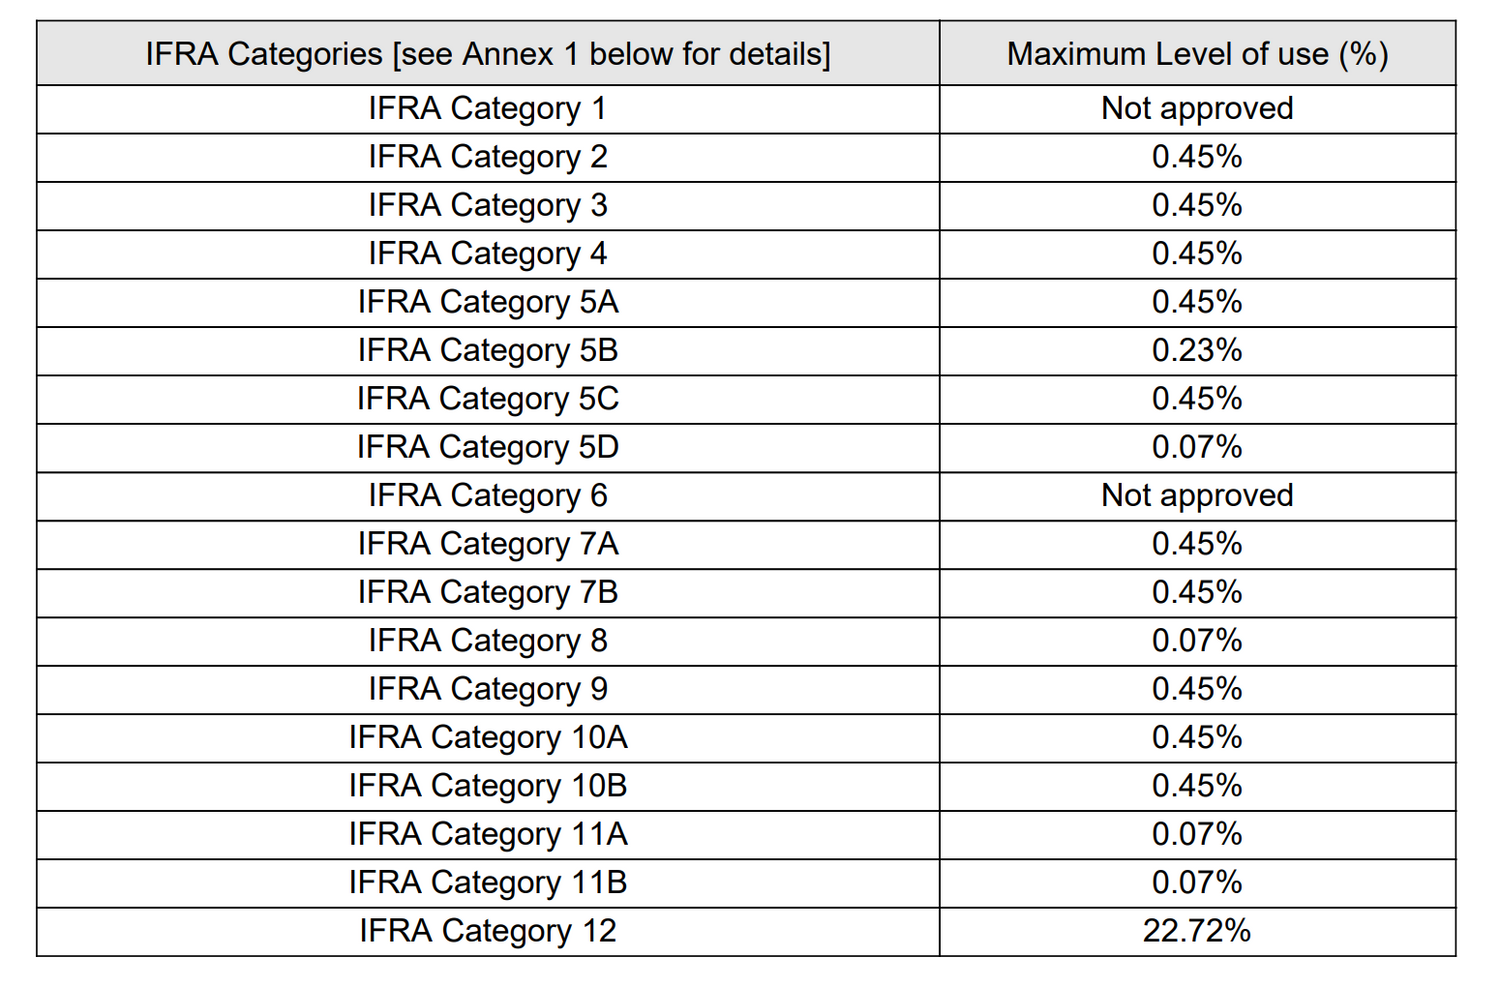The height and width of the screenshot is (987, 1500).
Task: Select the 'IFRA Category 1' cell
Action: tap(488, 108)
